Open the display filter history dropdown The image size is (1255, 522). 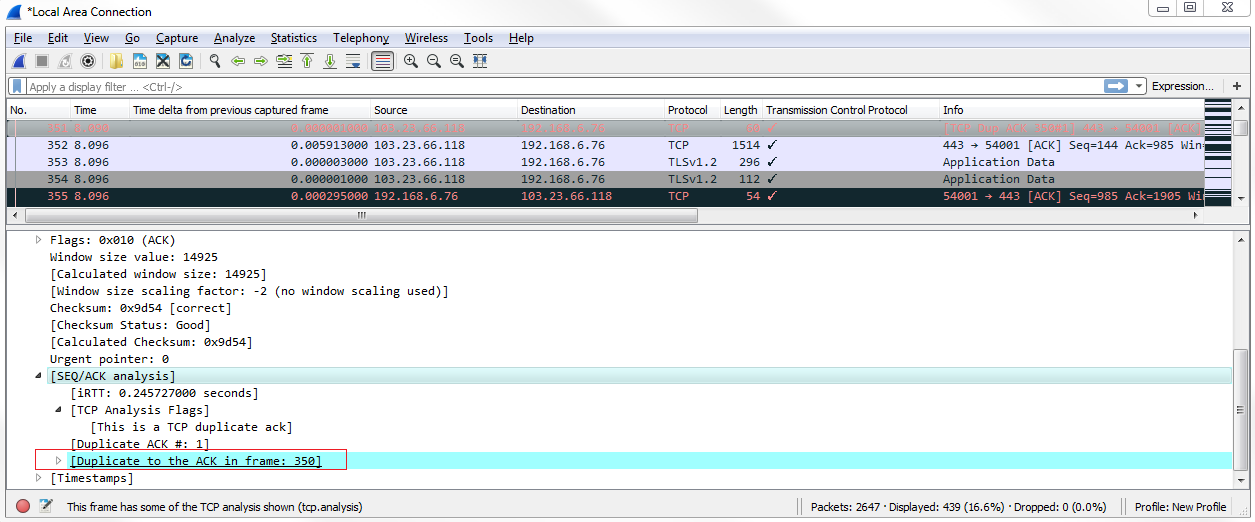coord(1139,86)
